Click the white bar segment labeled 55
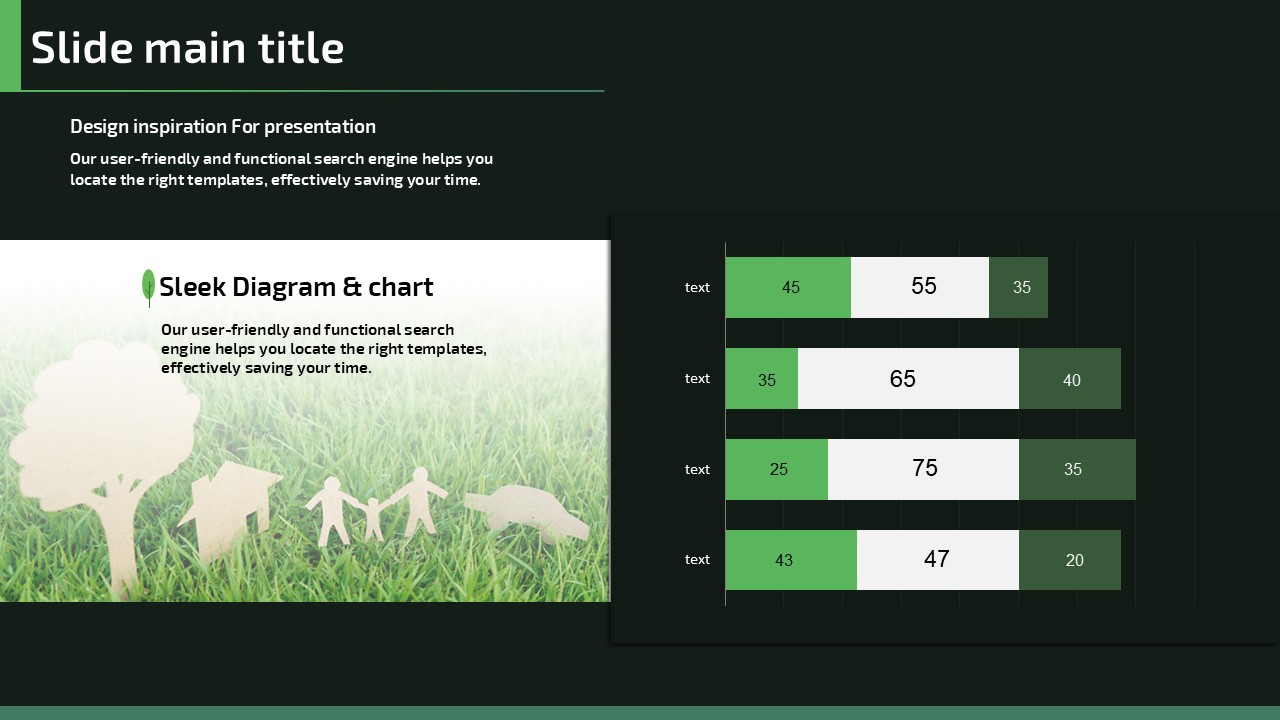This screenshot has height=720, width=1280. click(x=920, y=287)
